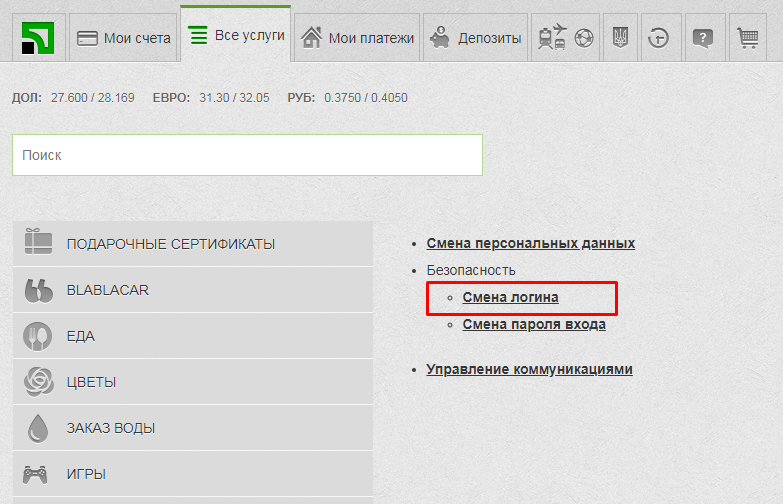
Task: Click the water drop icon
Action: click(38, 429)
